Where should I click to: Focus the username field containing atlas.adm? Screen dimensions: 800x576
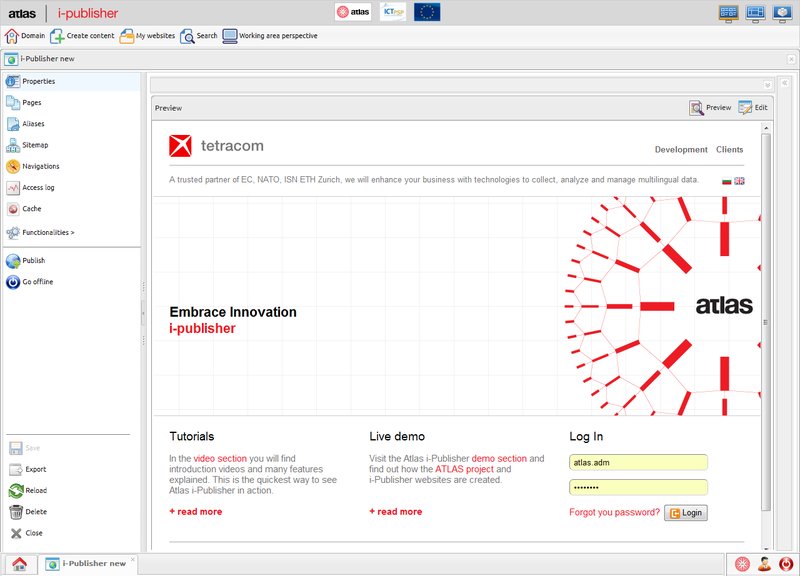pyautogui.click(x=638, y=463)
